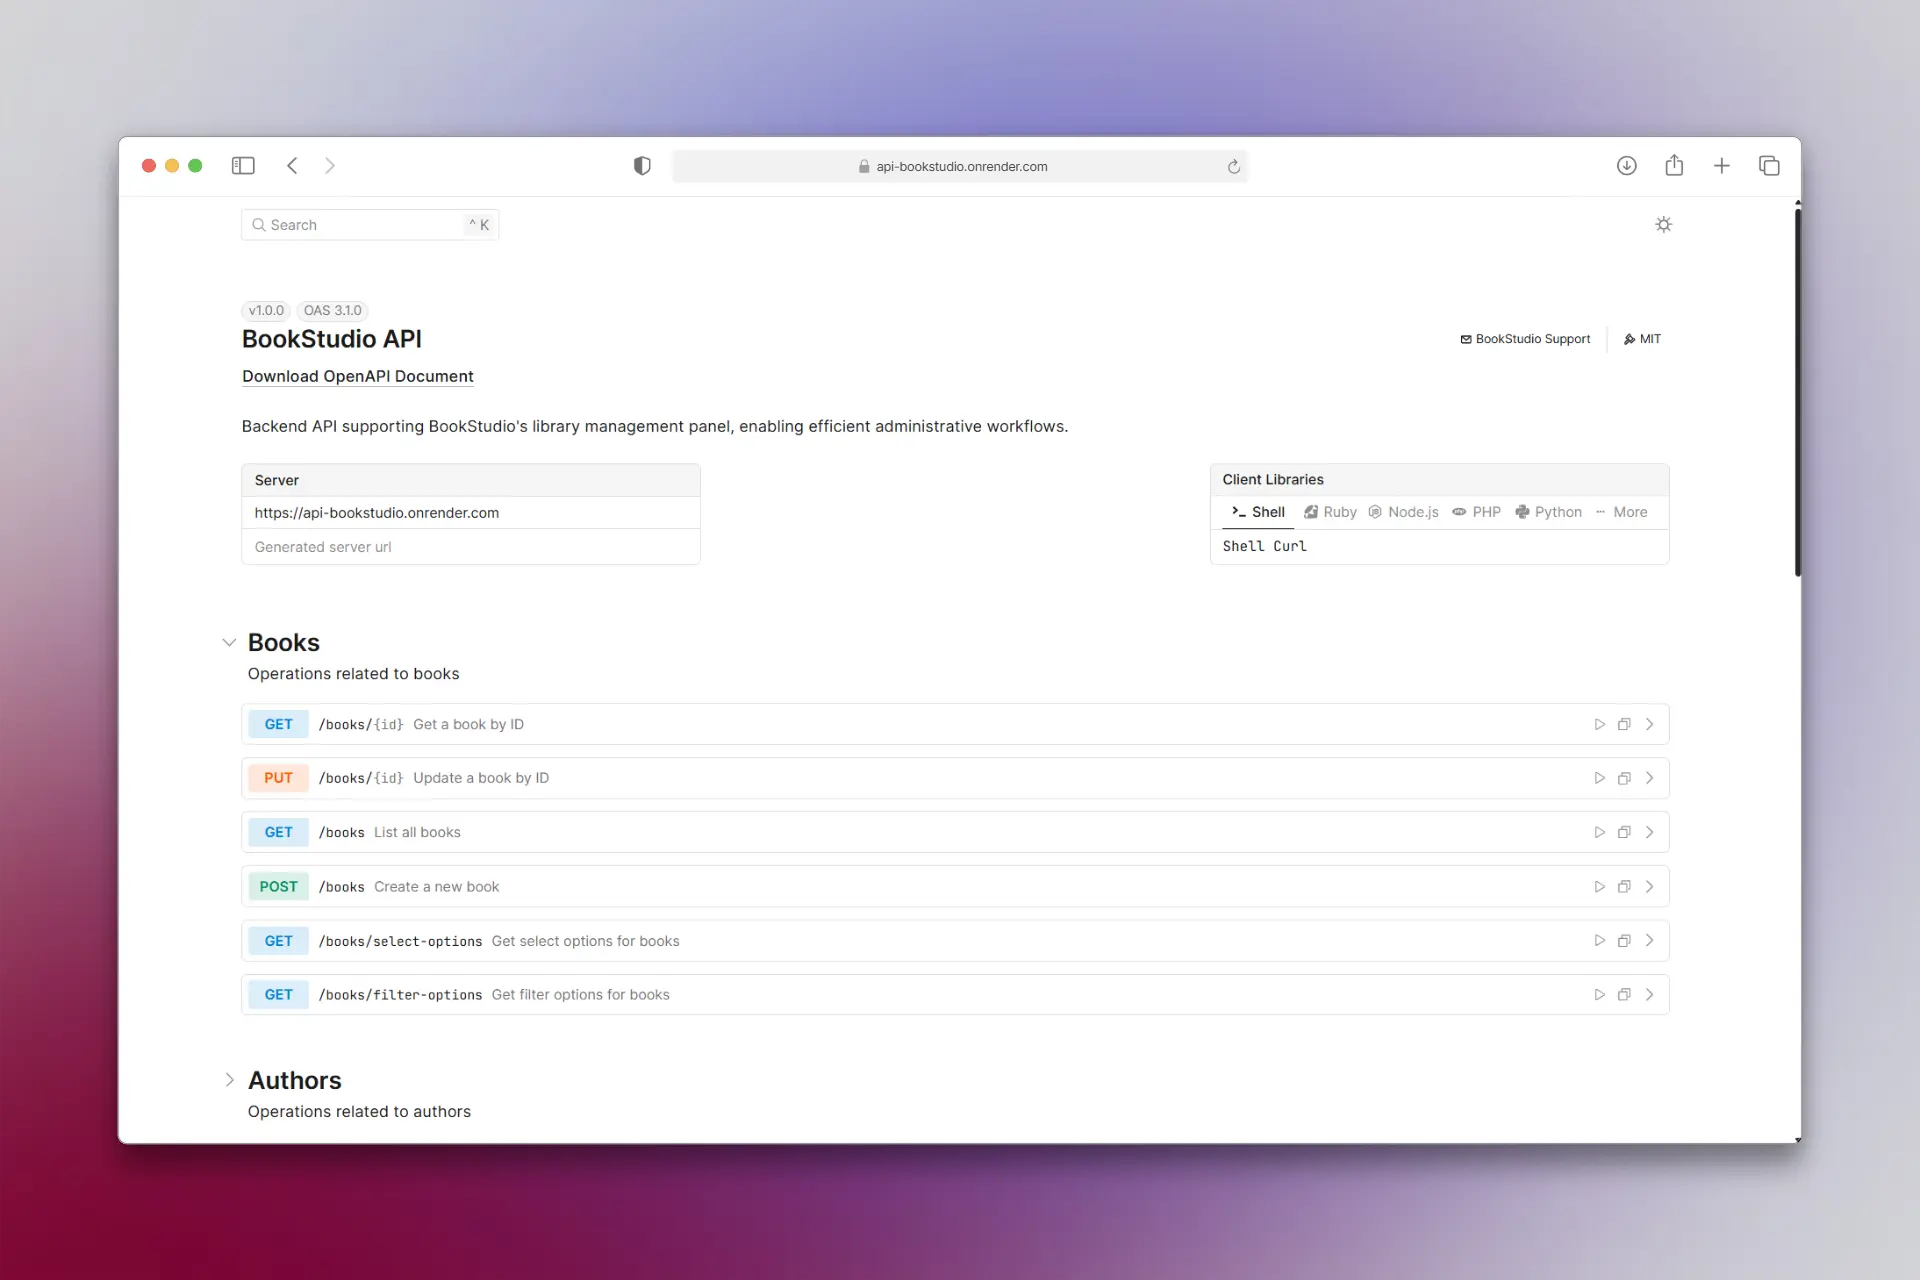Open the privacy shield in the toolbar
The image size is (1920, 1280).
pos(642,165)
